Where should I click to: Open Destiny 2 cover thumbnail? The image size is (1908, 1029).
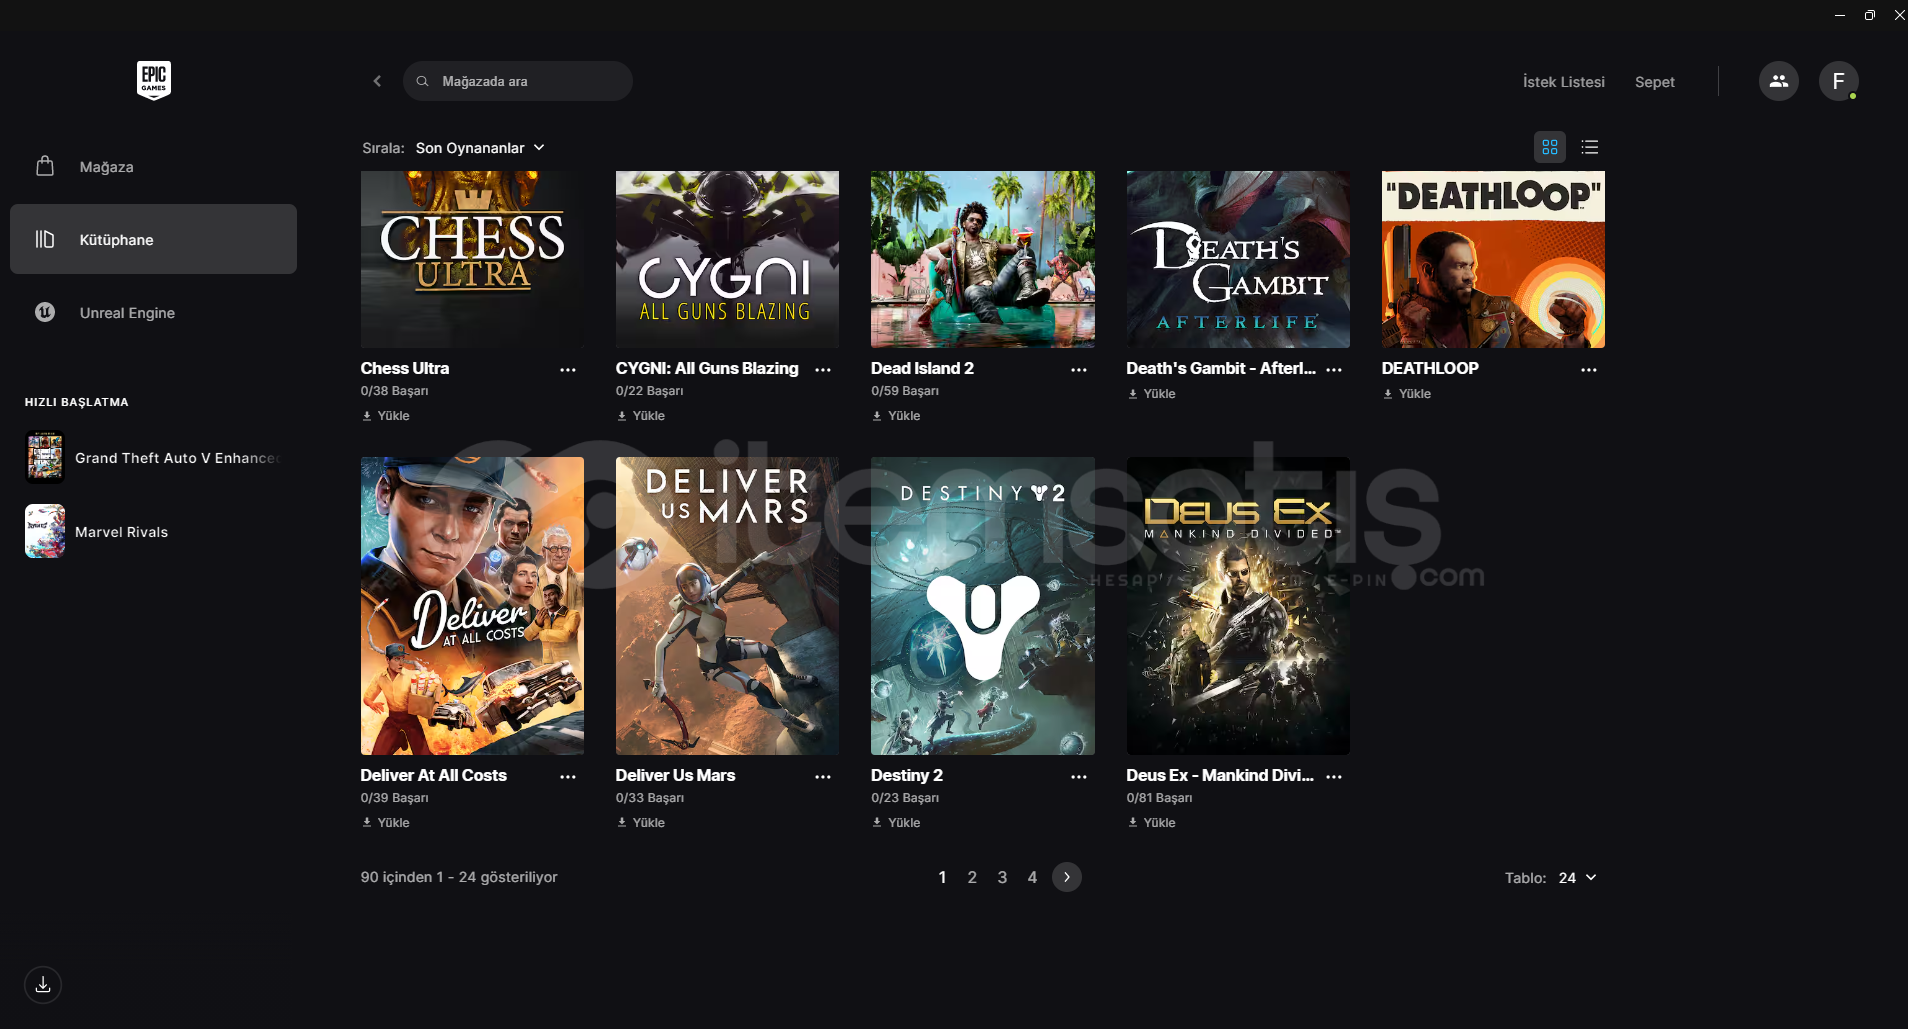(983, 606)
